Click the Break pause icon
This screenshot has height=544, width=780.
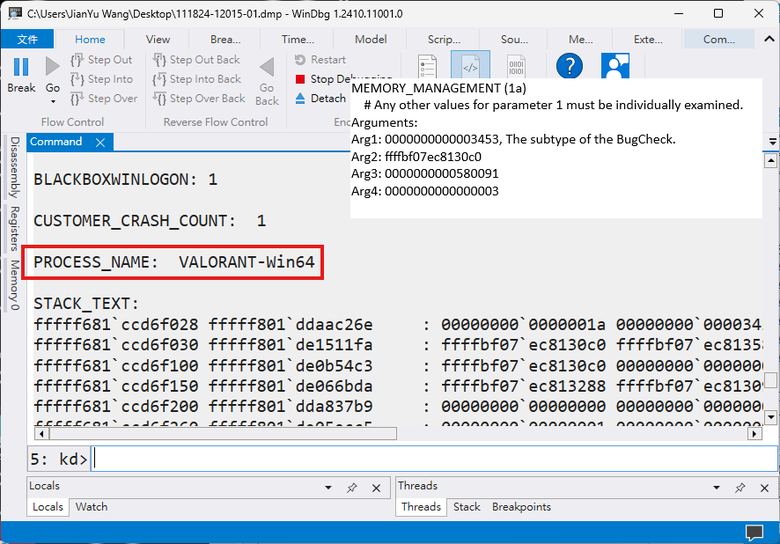point(21,67)
